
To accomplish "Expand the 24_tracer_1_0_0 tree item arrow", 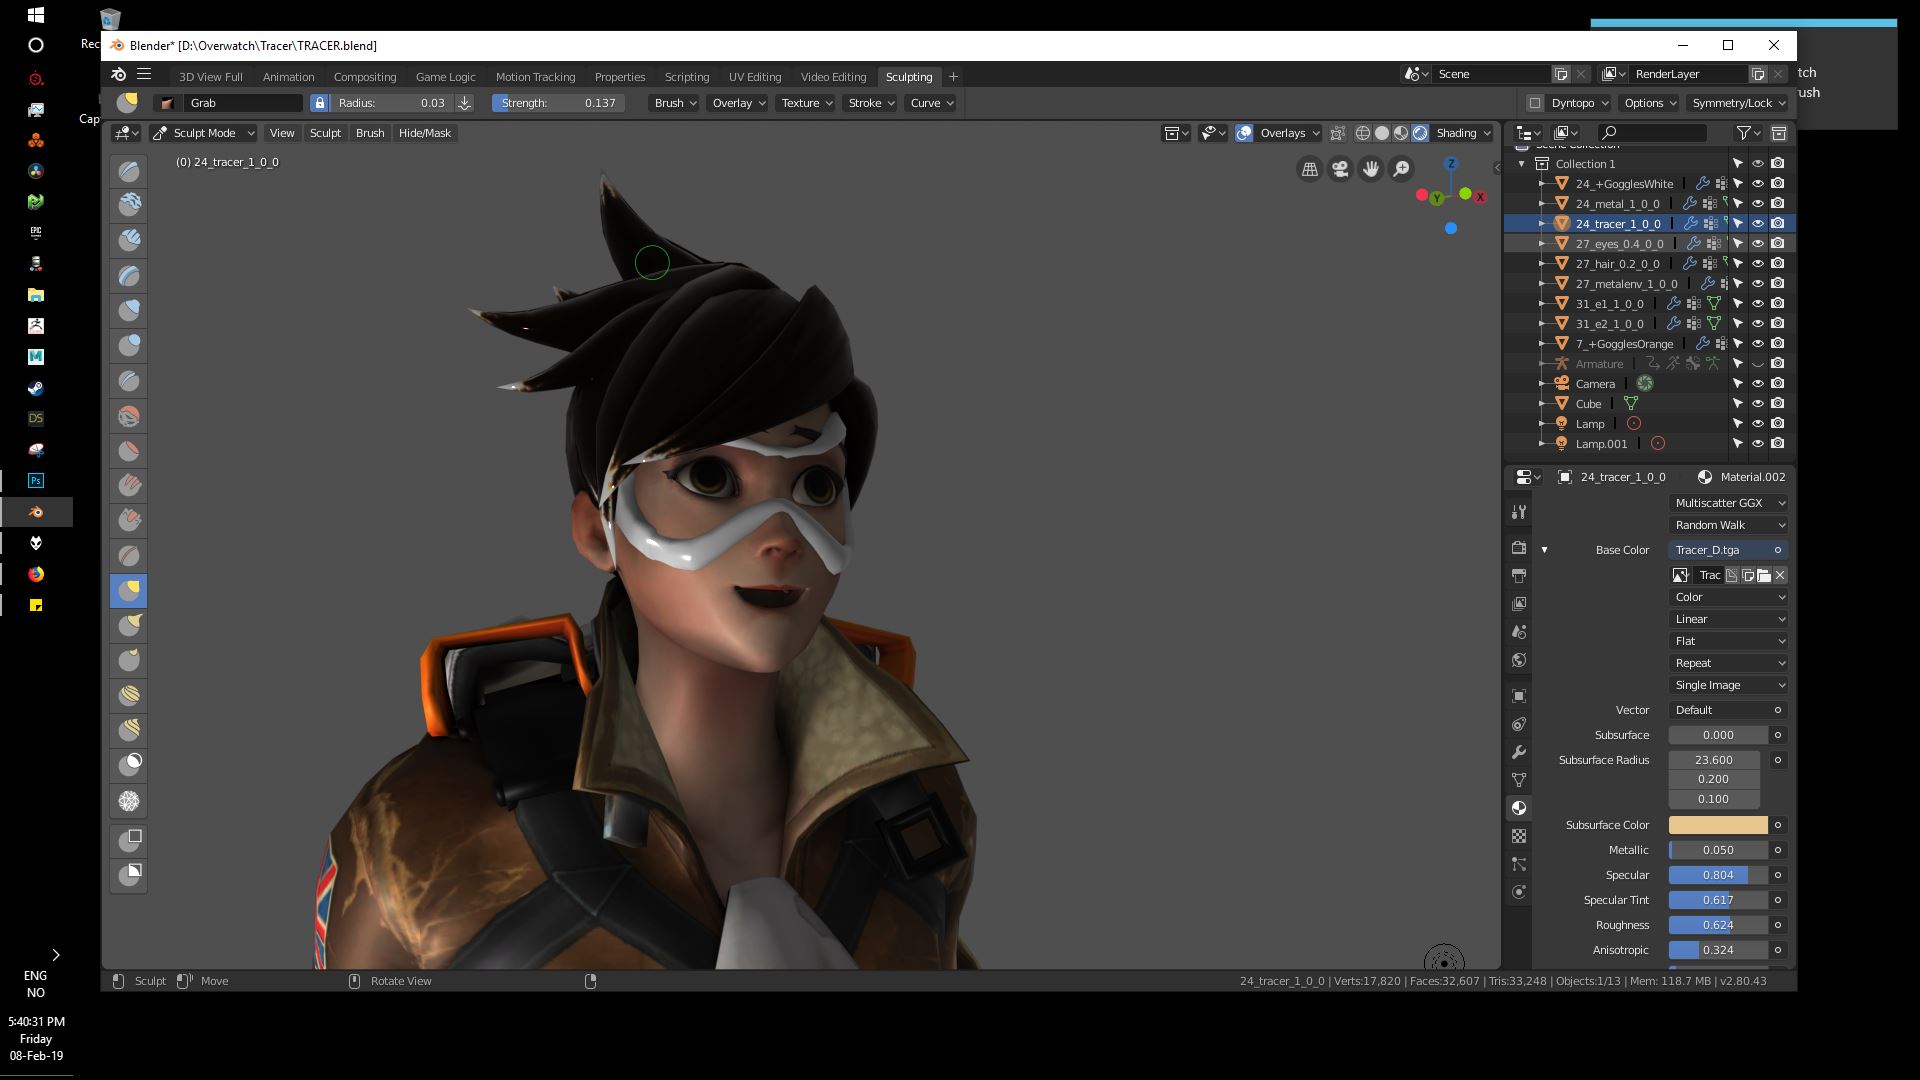I will [x=1542, y=224].
